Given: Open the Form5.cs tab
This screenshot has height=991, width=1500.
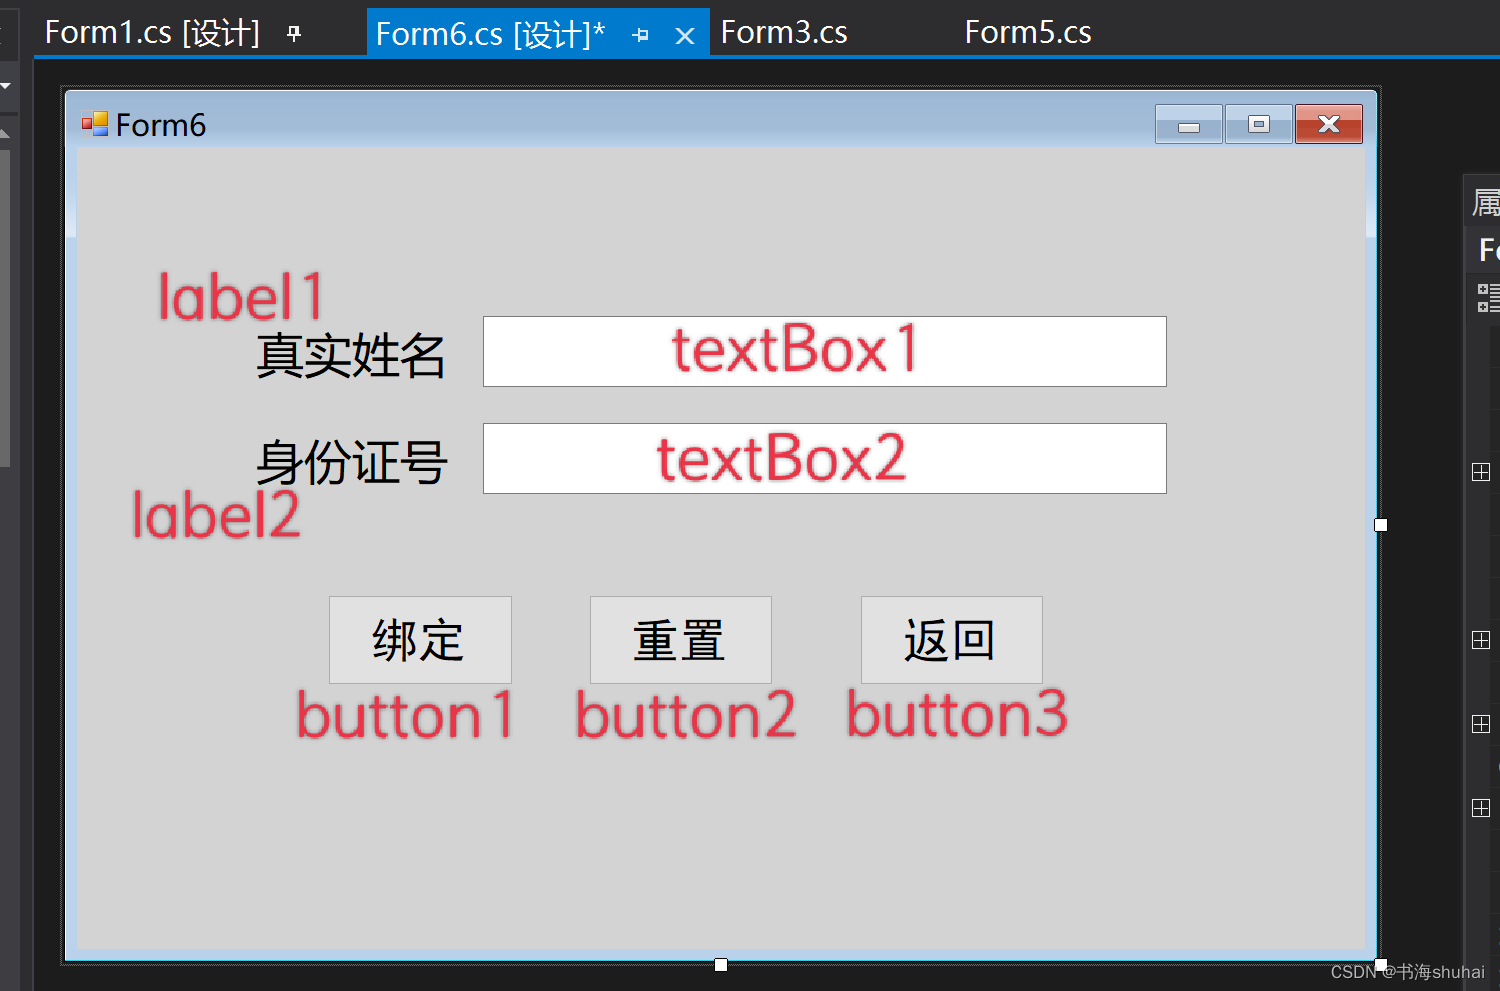Looking at the screenshot, I should tap(1028, 33).
